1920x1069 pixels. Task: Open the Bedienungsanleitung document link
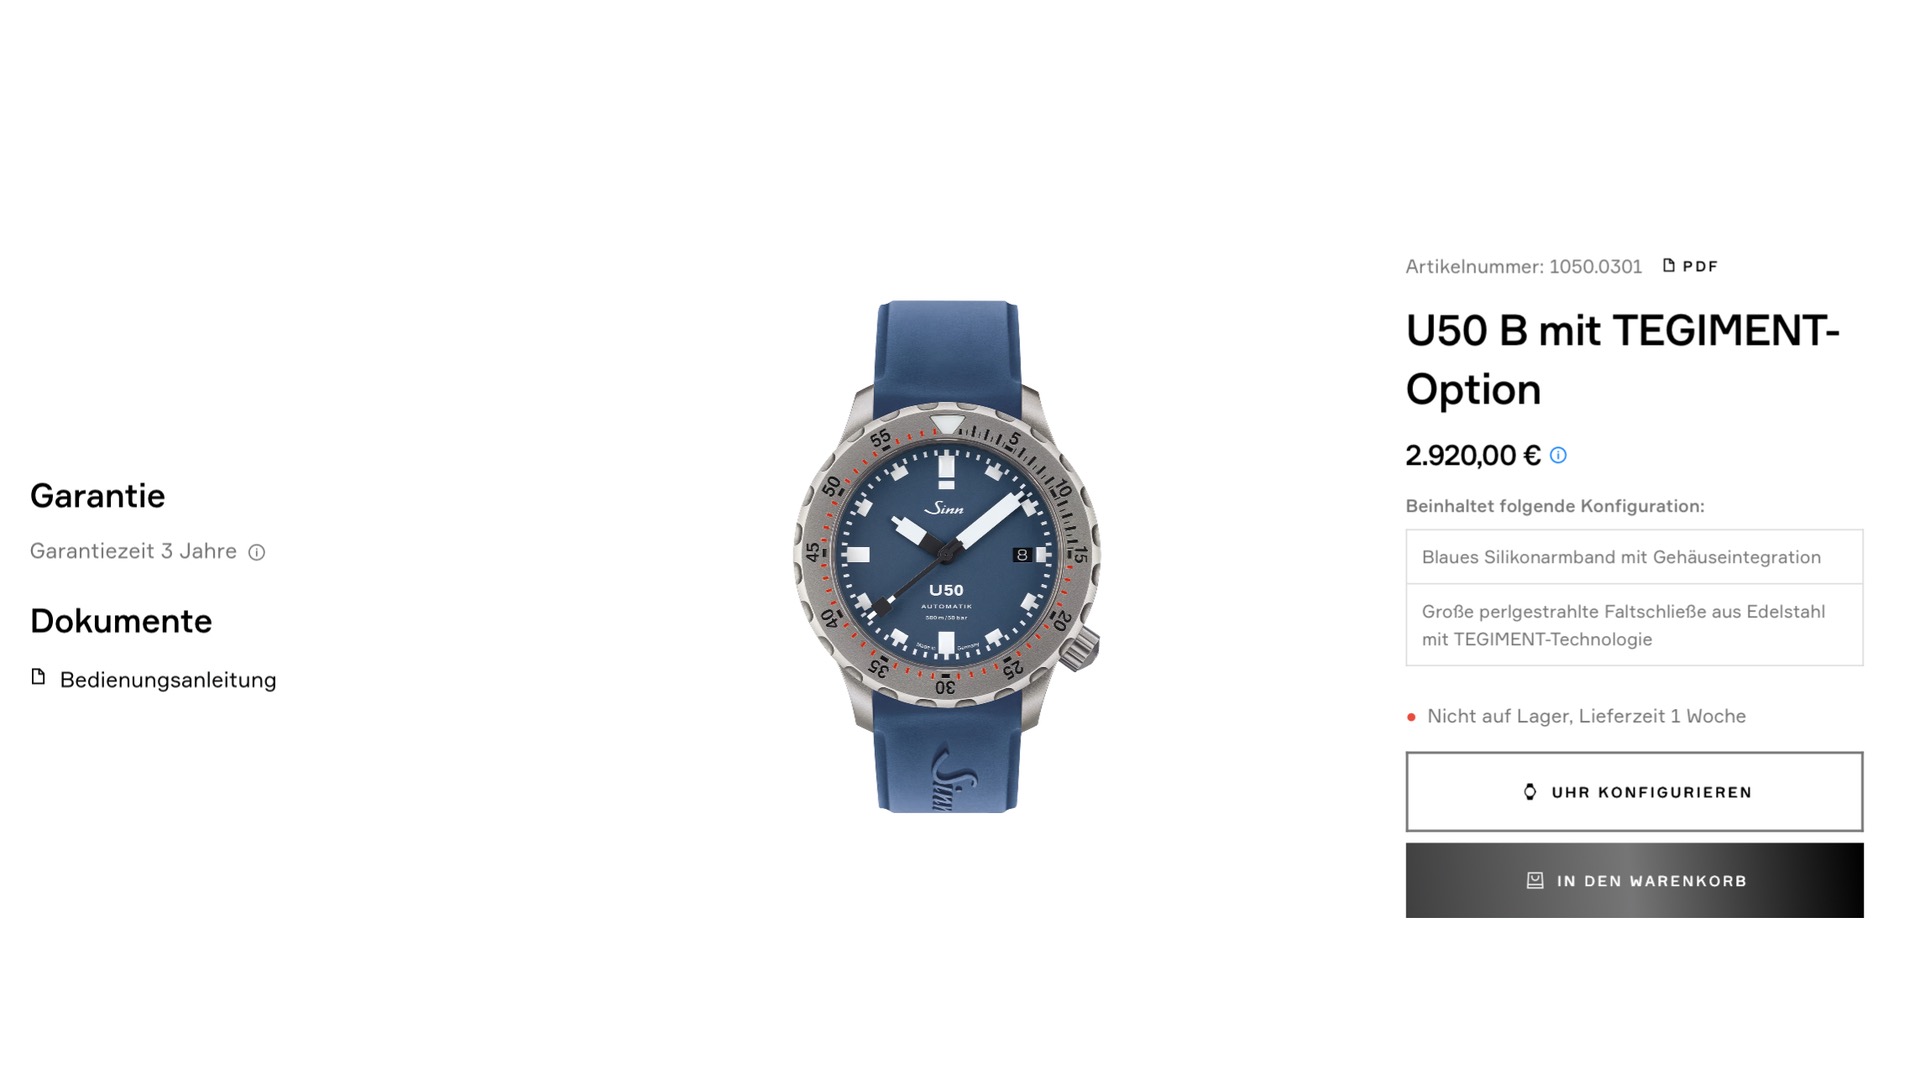point(168,680)
